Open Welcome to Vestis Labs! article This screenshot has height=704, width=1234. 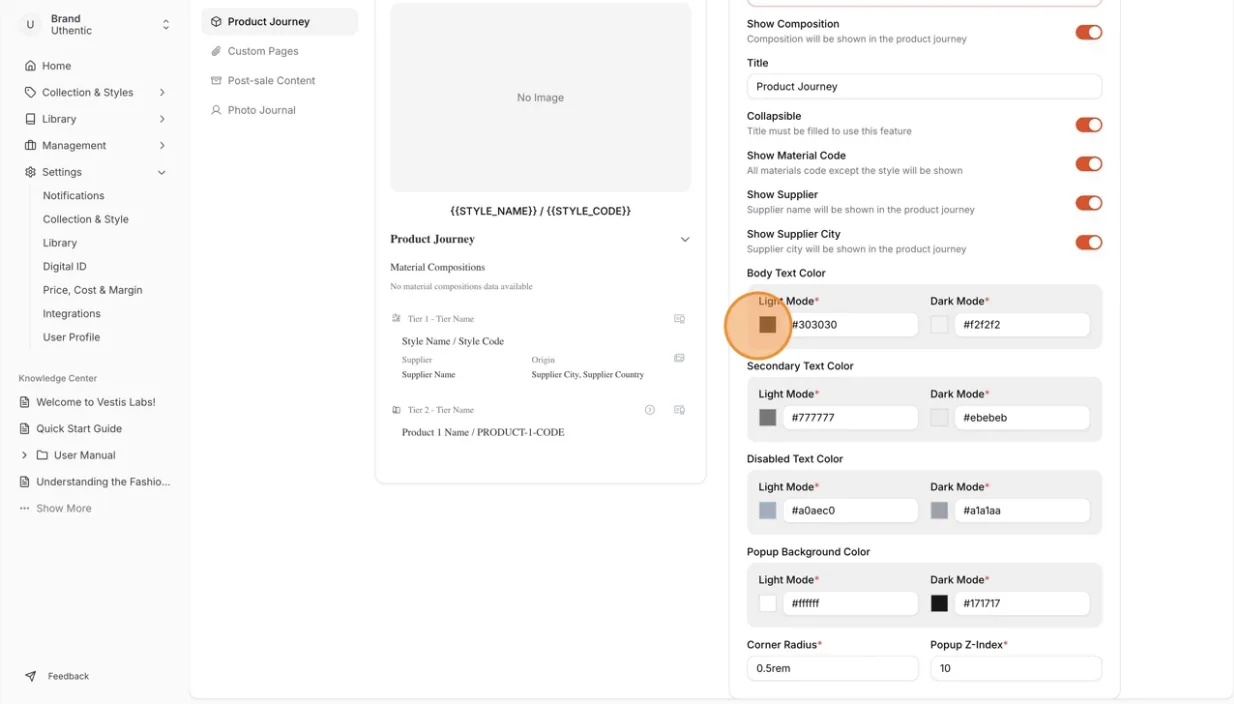point(96,402)
